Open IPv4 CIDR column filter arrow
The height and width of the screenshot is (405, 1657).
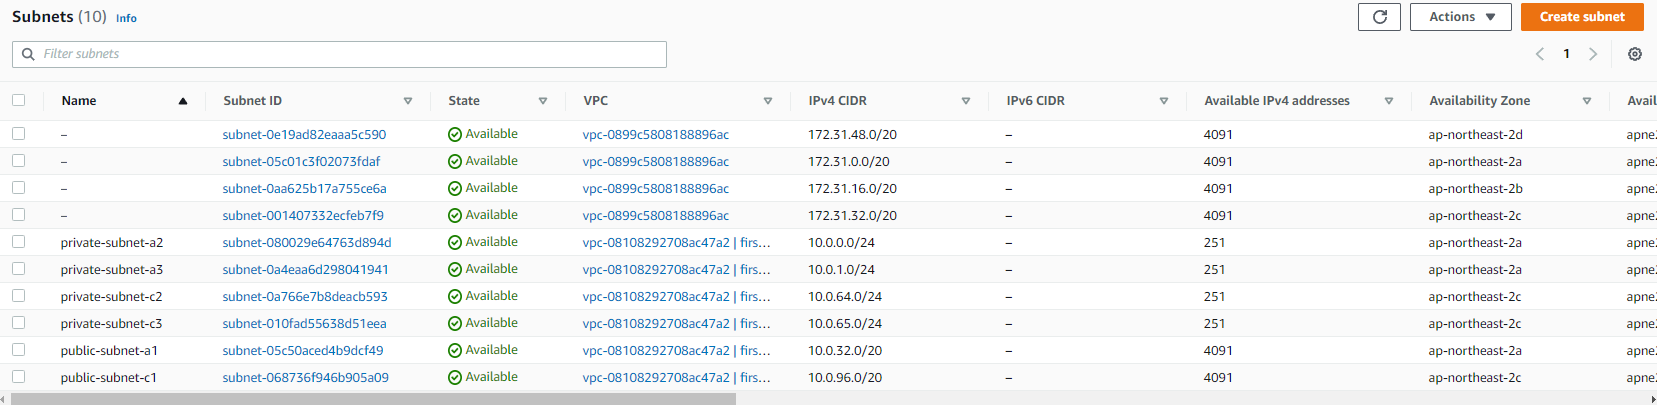[966, 101]
